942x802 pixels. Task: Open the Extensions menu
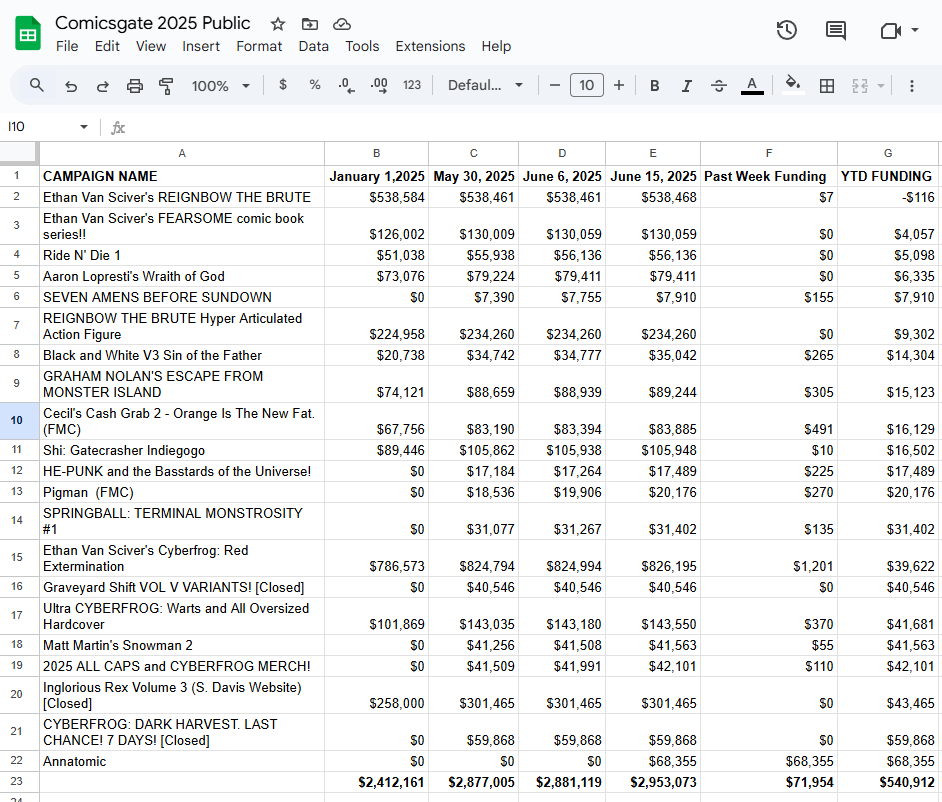click(x=430, y=46)
